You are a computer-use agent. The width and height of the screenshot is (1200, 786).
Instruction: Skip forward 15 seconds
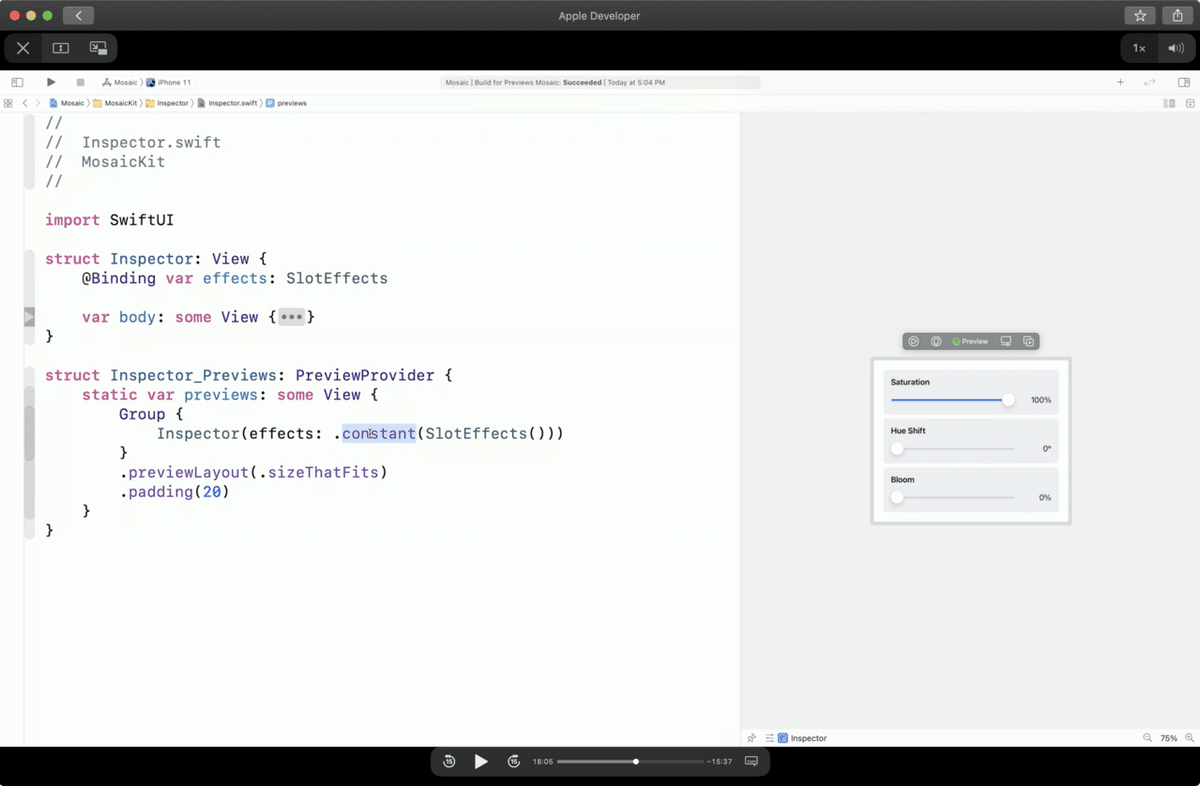pyautogui.click(x=514, y=762)
